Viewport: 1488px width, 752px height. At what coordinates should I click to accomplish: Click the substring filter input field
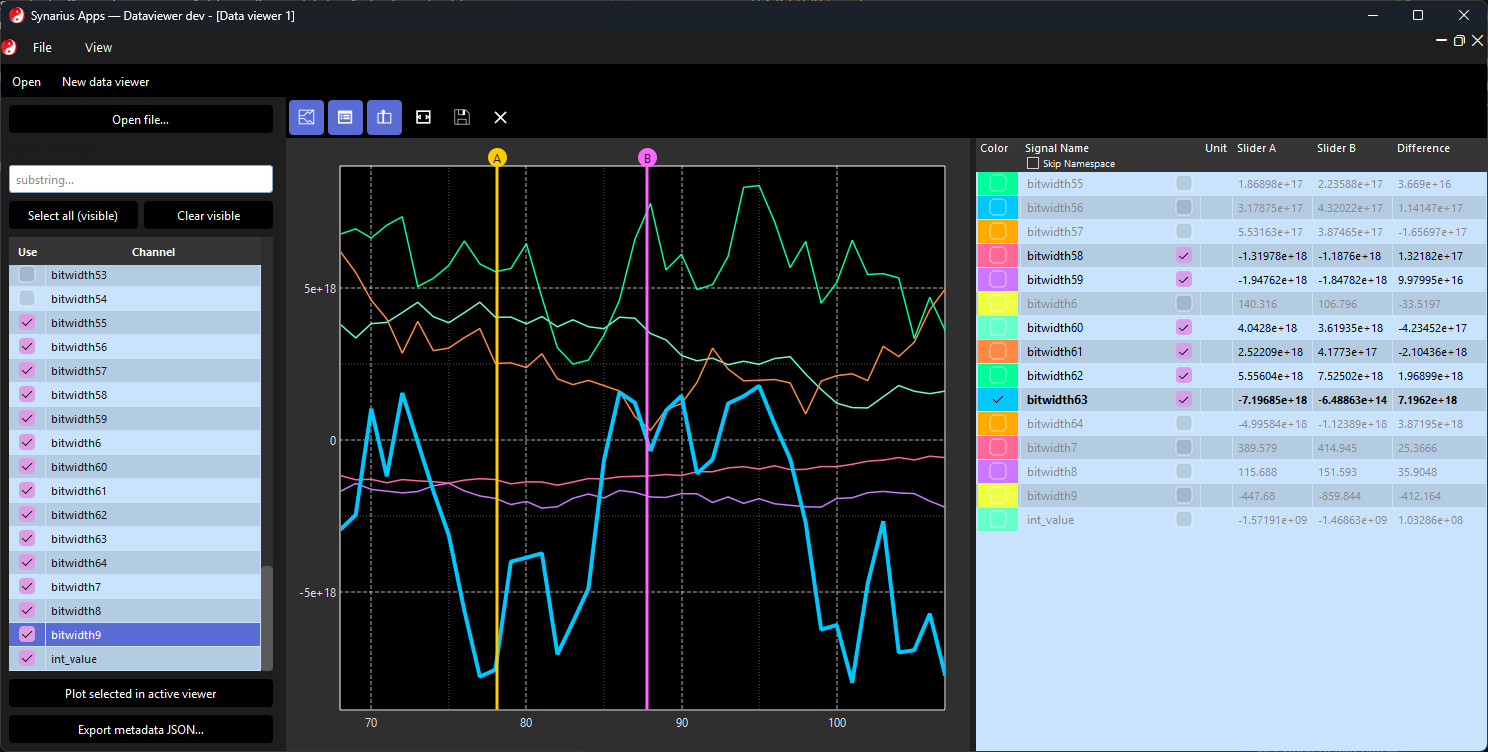click(140, 179)
